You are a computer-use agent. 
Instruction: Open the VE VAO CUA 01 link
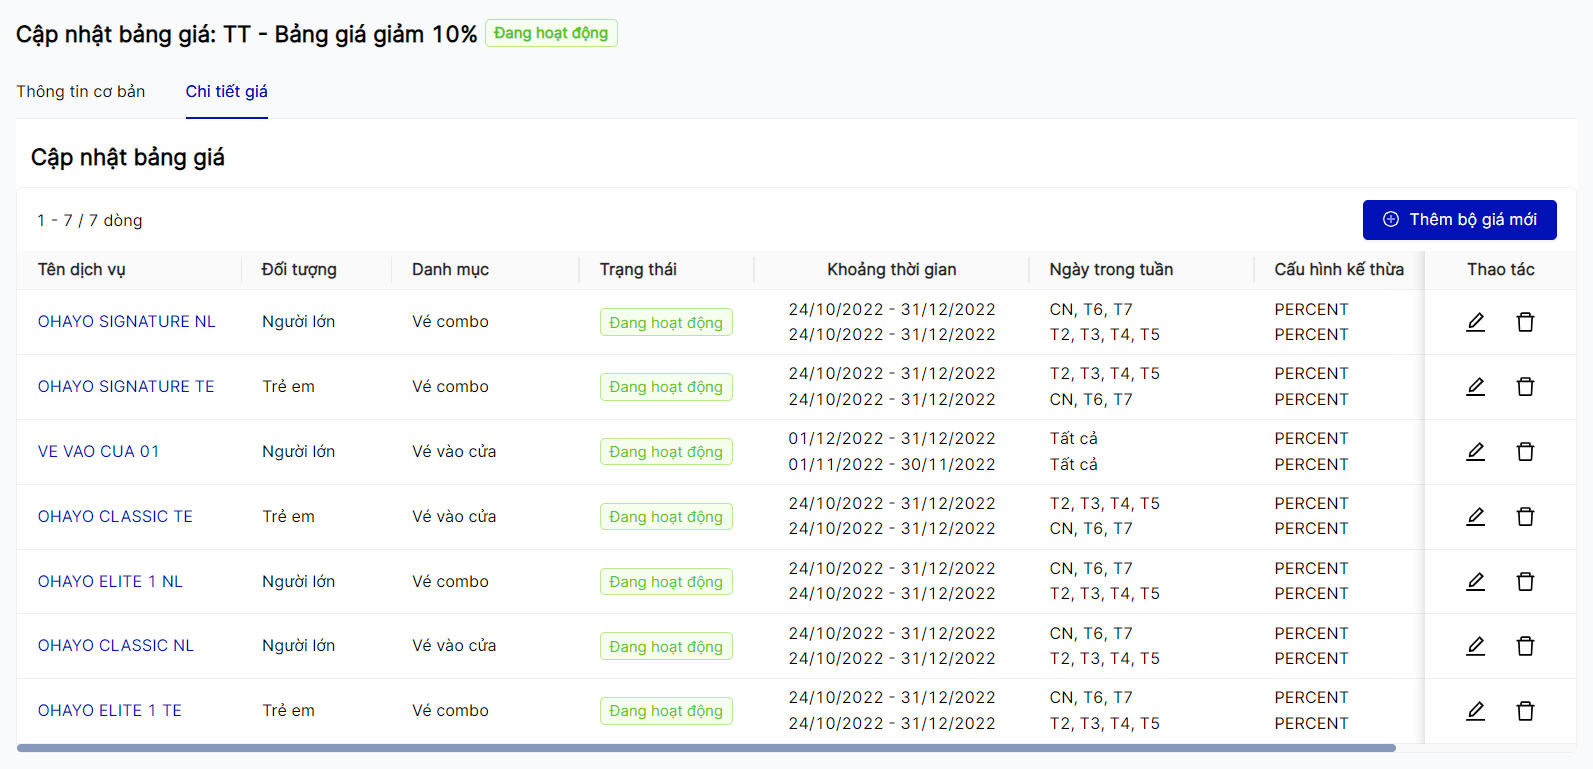pos(99,452)
